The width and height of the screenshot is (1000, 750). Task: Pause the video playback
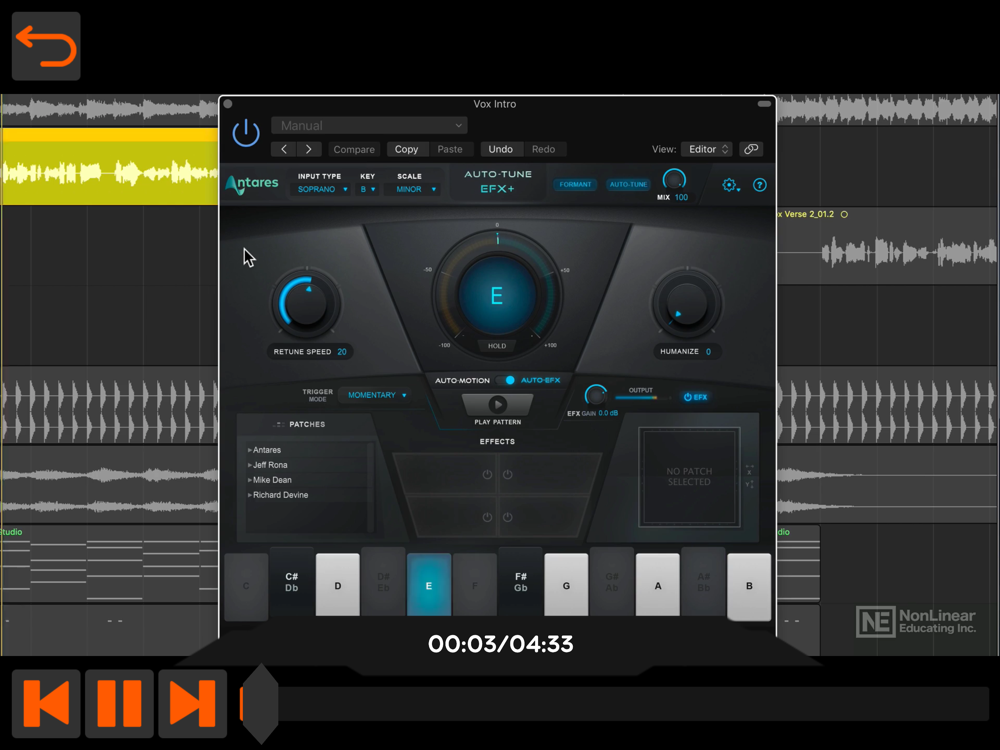tap(119, 703)
